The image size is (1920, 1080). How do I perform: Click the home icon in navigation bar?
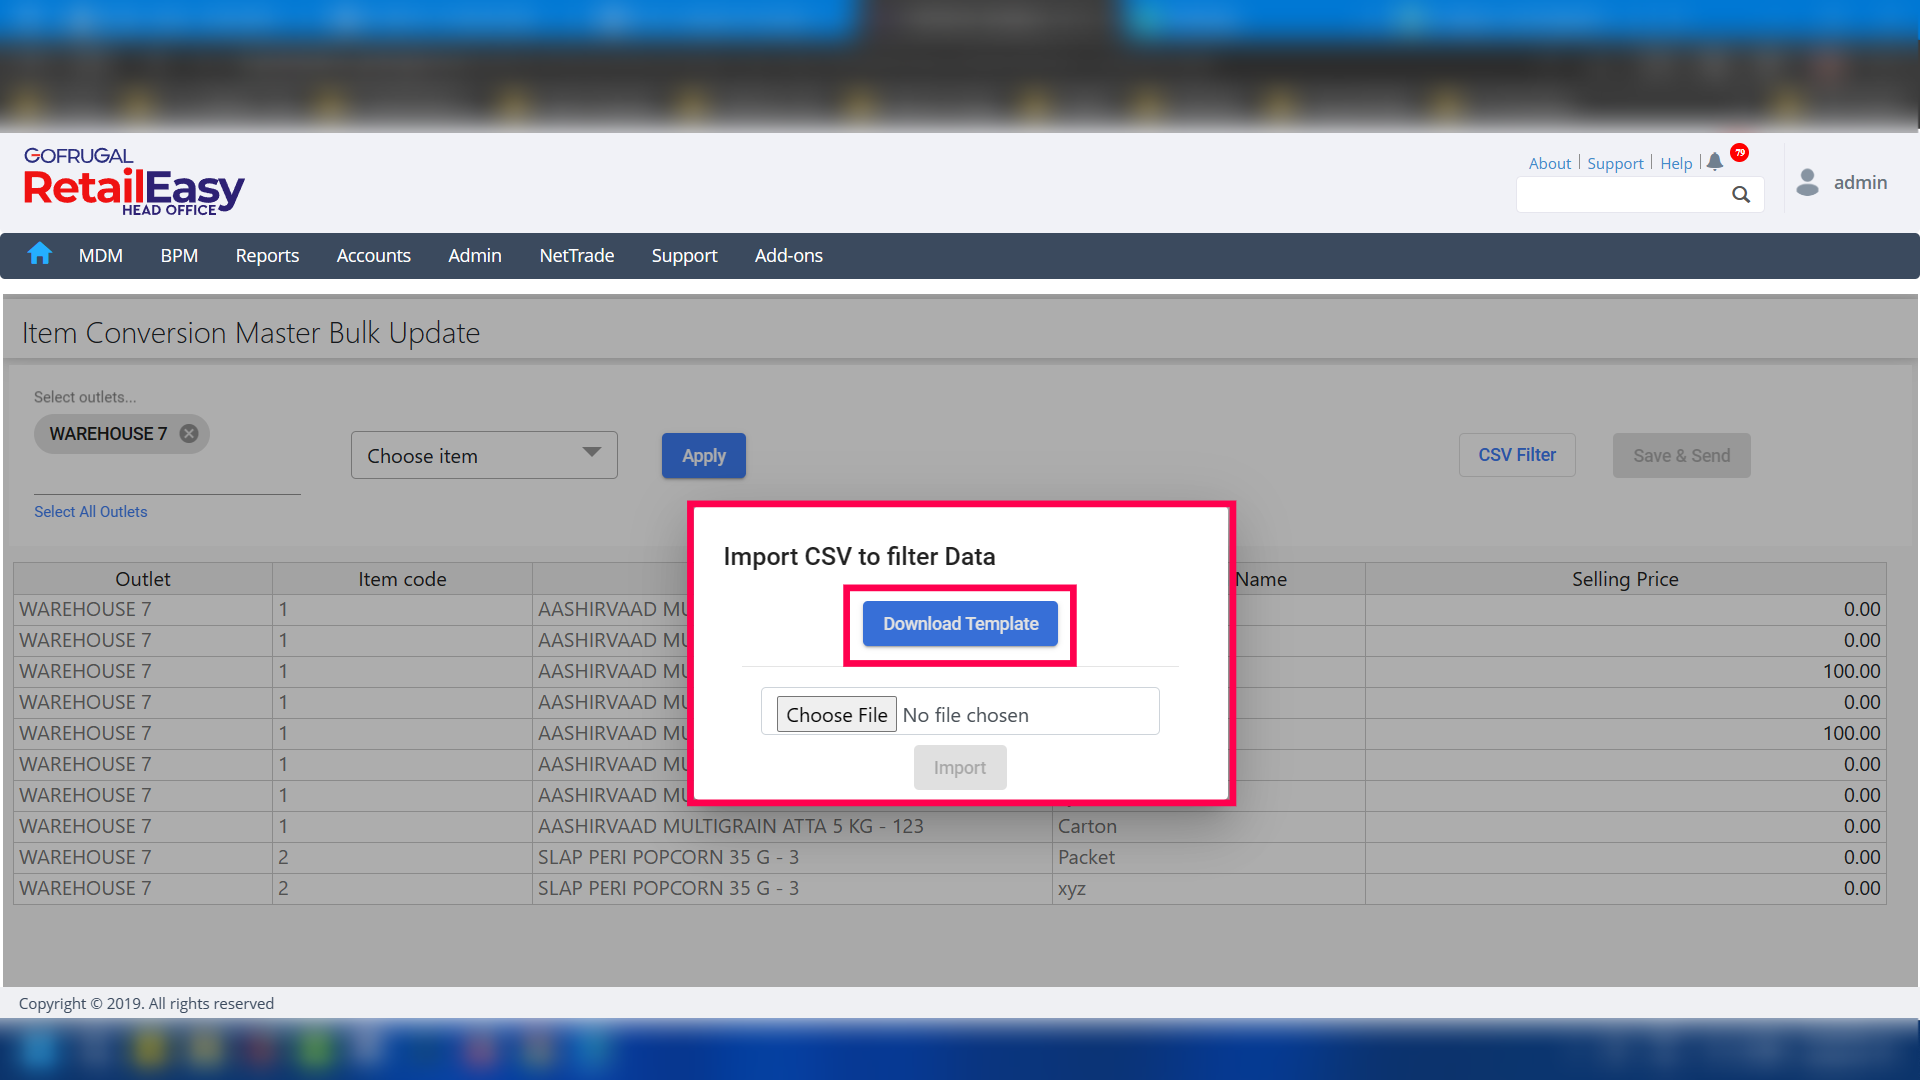click(x=40, y=255)
